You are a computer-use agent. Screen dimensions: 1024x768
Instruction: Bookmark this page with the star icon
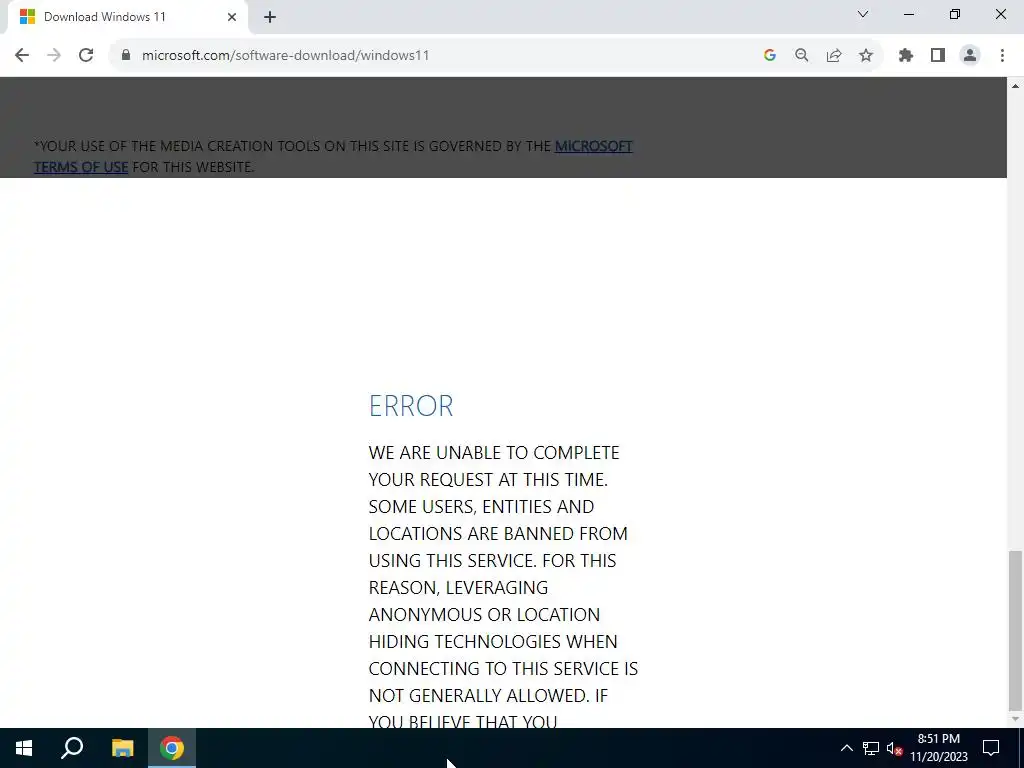point(866,56)
